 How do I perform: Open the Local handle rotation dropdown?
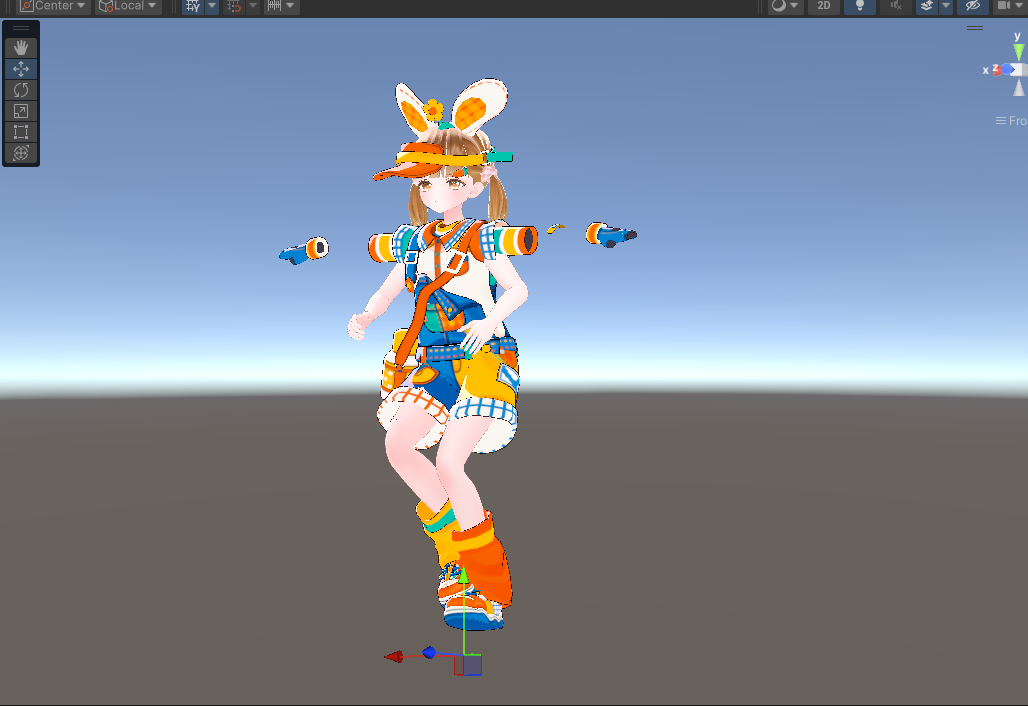(x=128, y=6)
